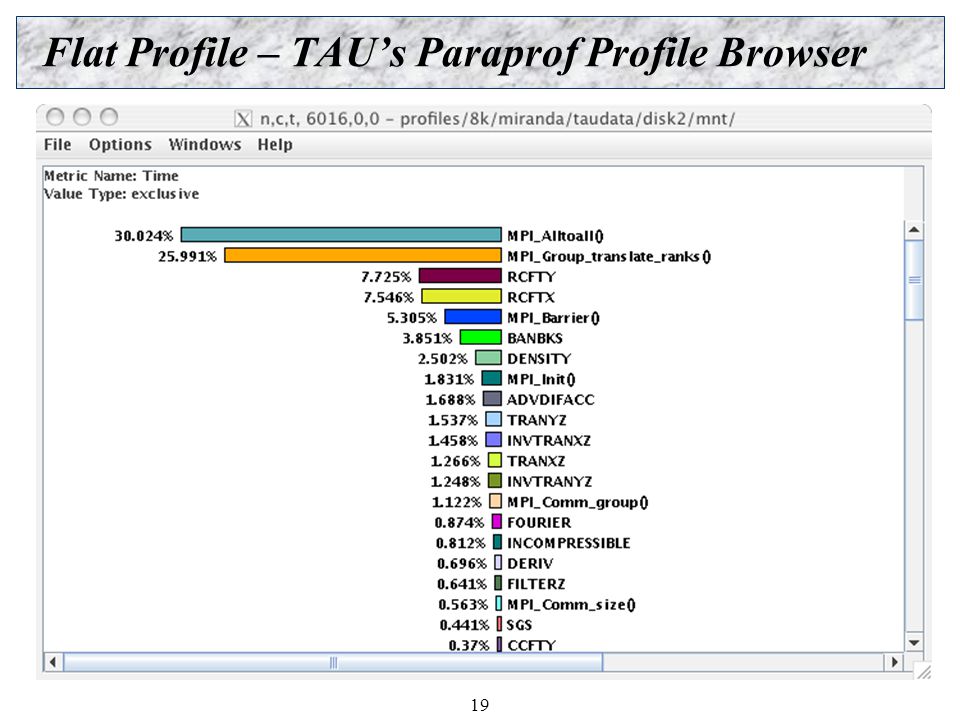Viewport: 960px width, 720px height.
Task: Click the Metric Name: Time text
Action: 111,176
